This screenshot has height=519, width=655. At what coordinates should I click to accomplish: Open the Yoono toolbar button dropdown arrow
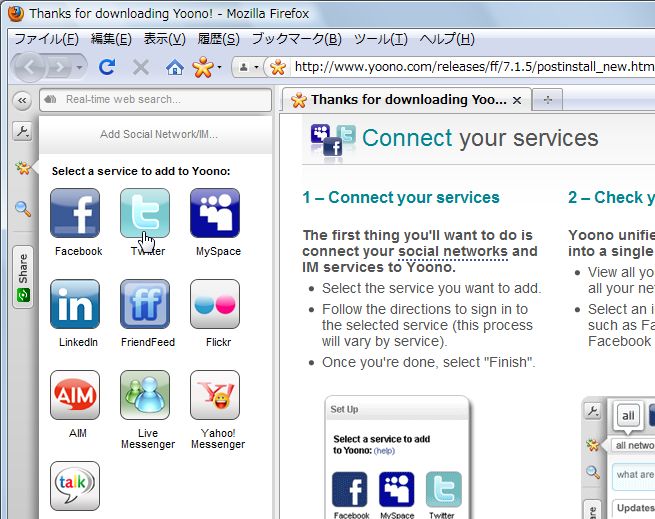tap(219, 67)
